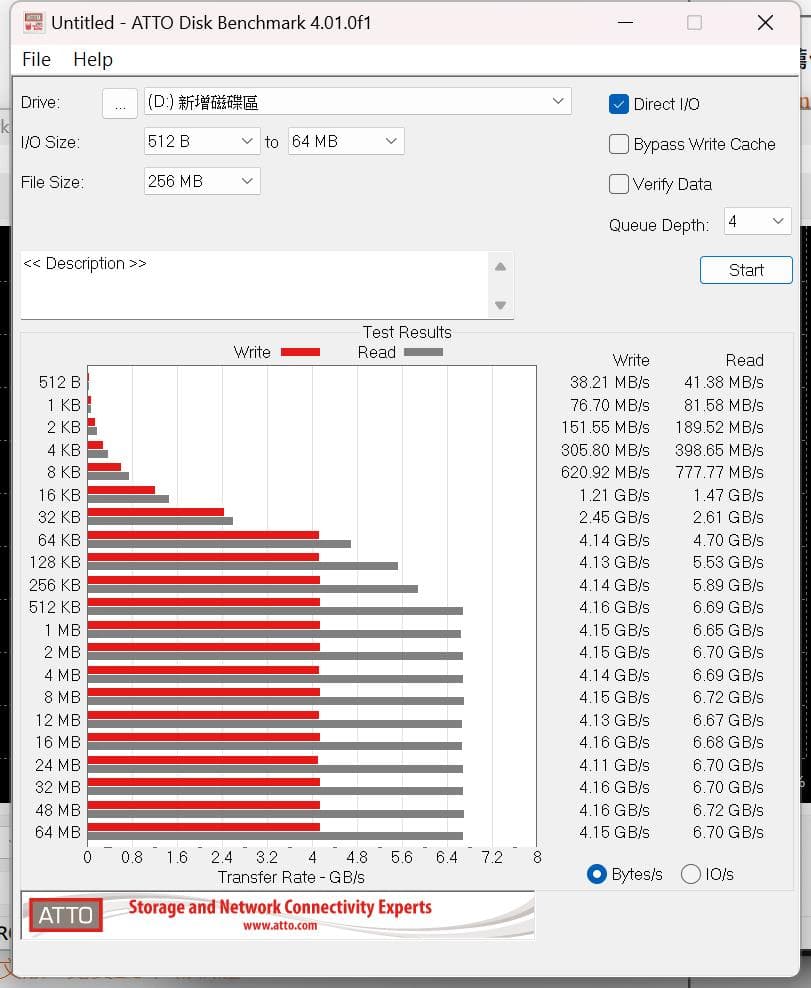Image resolution: width=811 pixels, height=988 pixels.
Task: Expand the 64 MB maximum I/O size dropdown
Action: point(346,141)
